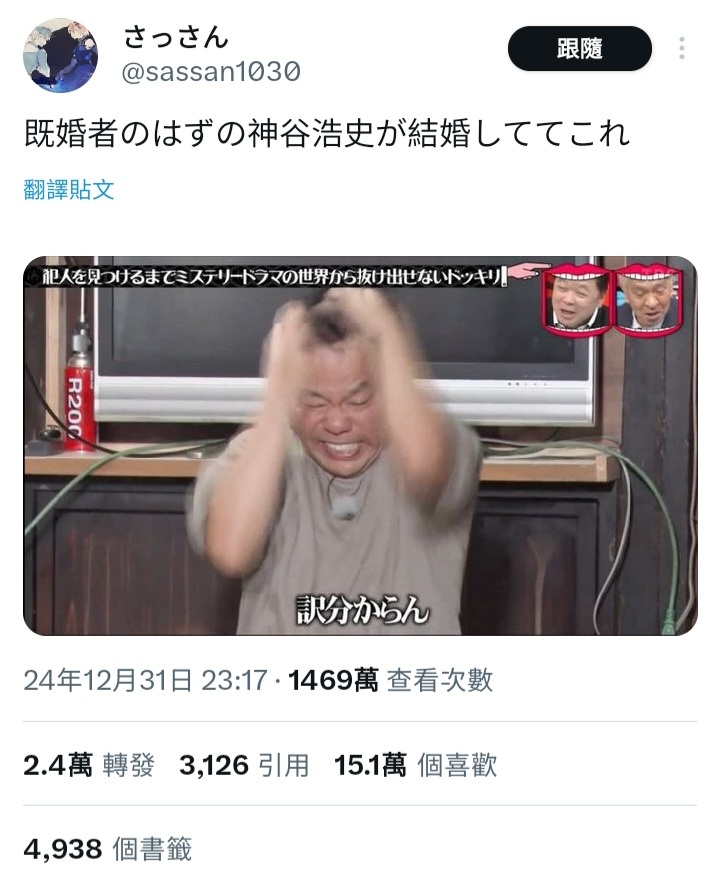The height and width of the screenshot is (881, 720).
Task: Open the three-dot more options menu
Action: [682, 48]
